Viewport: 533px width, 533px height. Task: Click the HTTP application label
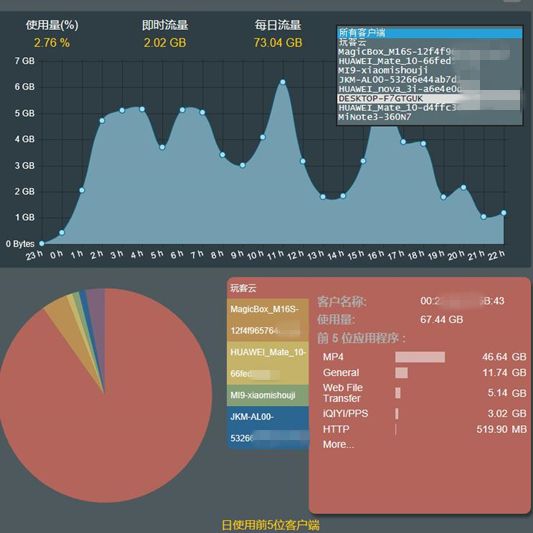336,429
